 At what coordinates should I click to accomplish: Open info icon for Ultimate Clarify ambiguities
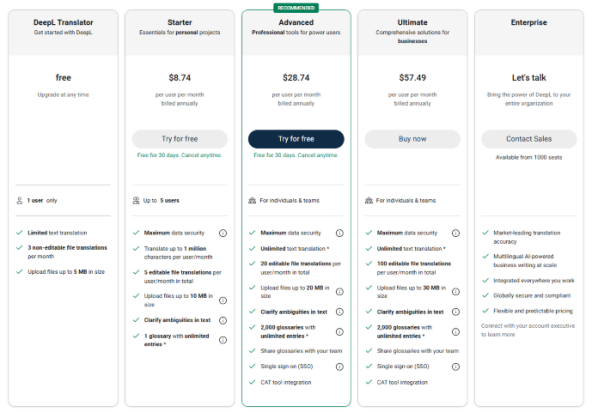click(x=456, y=312)
